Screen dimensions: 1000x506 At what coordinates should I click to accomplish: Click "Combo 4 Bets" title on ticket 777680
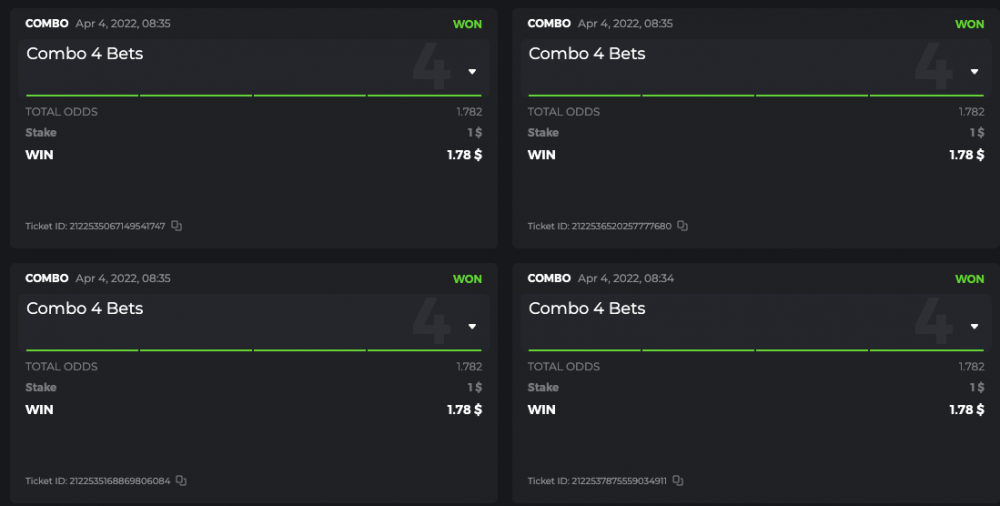(x=587, y=54)
